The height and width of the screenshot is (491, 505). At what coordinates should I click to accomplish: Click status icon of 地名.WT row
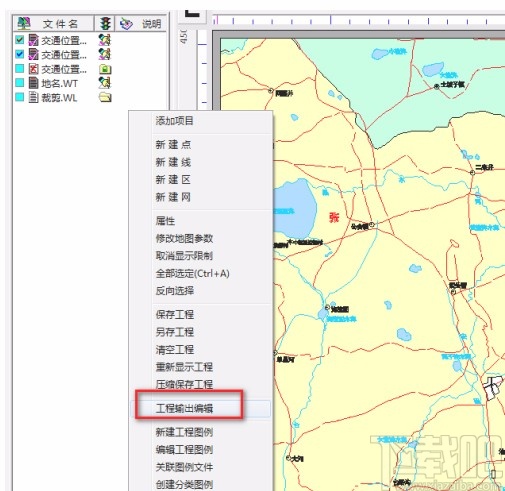[105, 83]
